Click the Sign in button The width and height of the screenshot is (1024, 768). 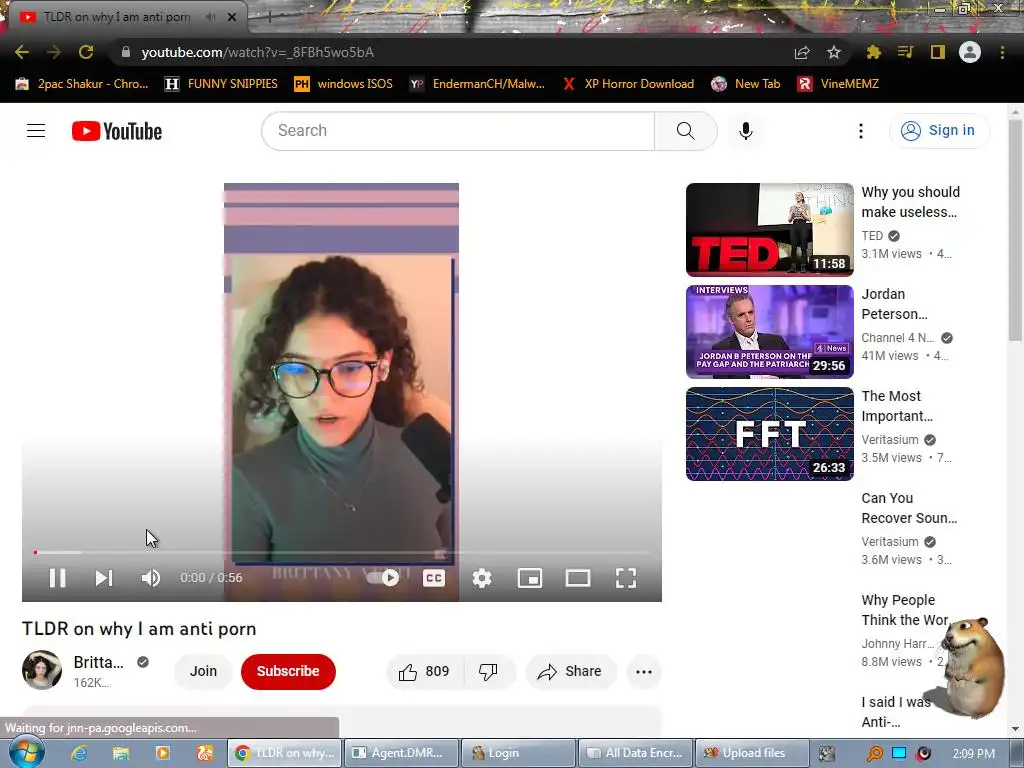939,131
